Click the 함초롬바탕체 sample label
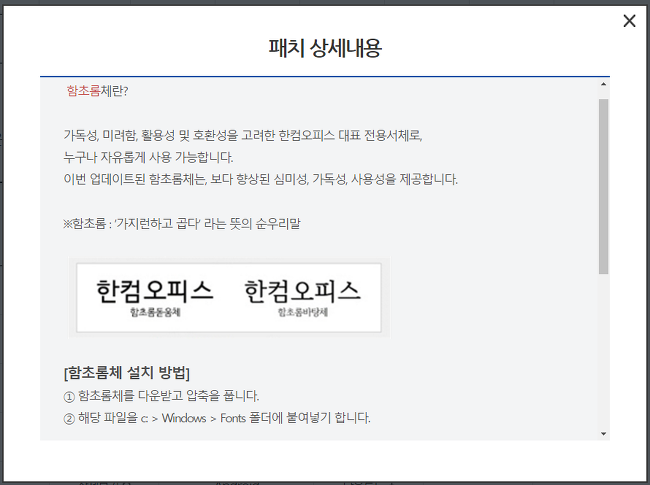Screen dimensions: 650x485 pos(303,312)
